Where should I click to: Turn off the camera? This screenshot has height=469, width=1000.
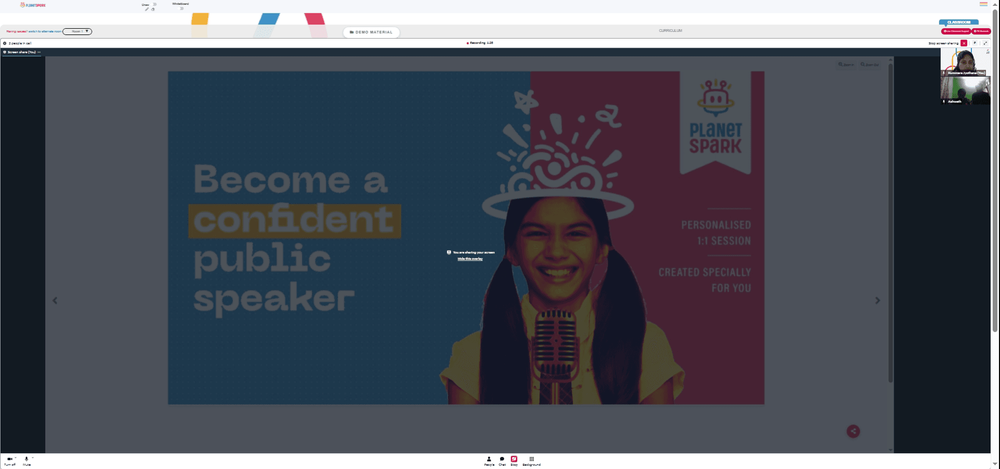tap(10, 461)
